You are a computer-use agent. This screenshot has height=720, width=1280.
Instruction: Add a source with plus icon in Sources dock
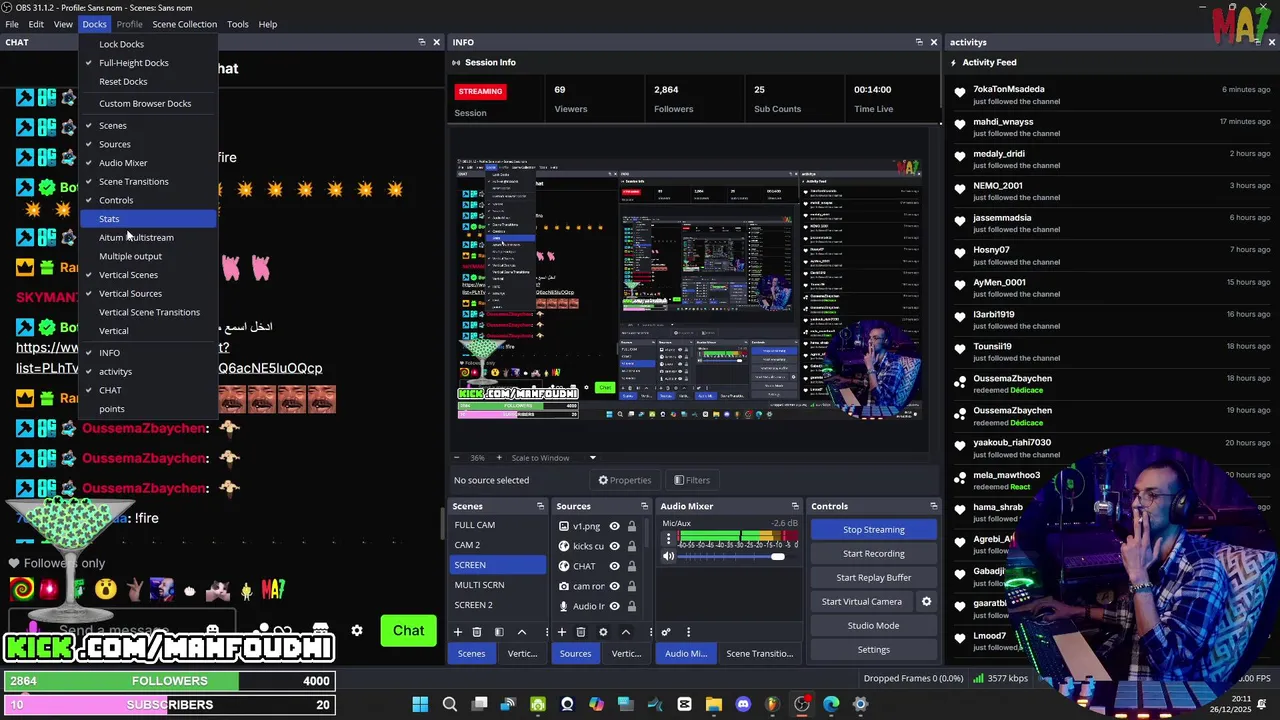[562, 632]
